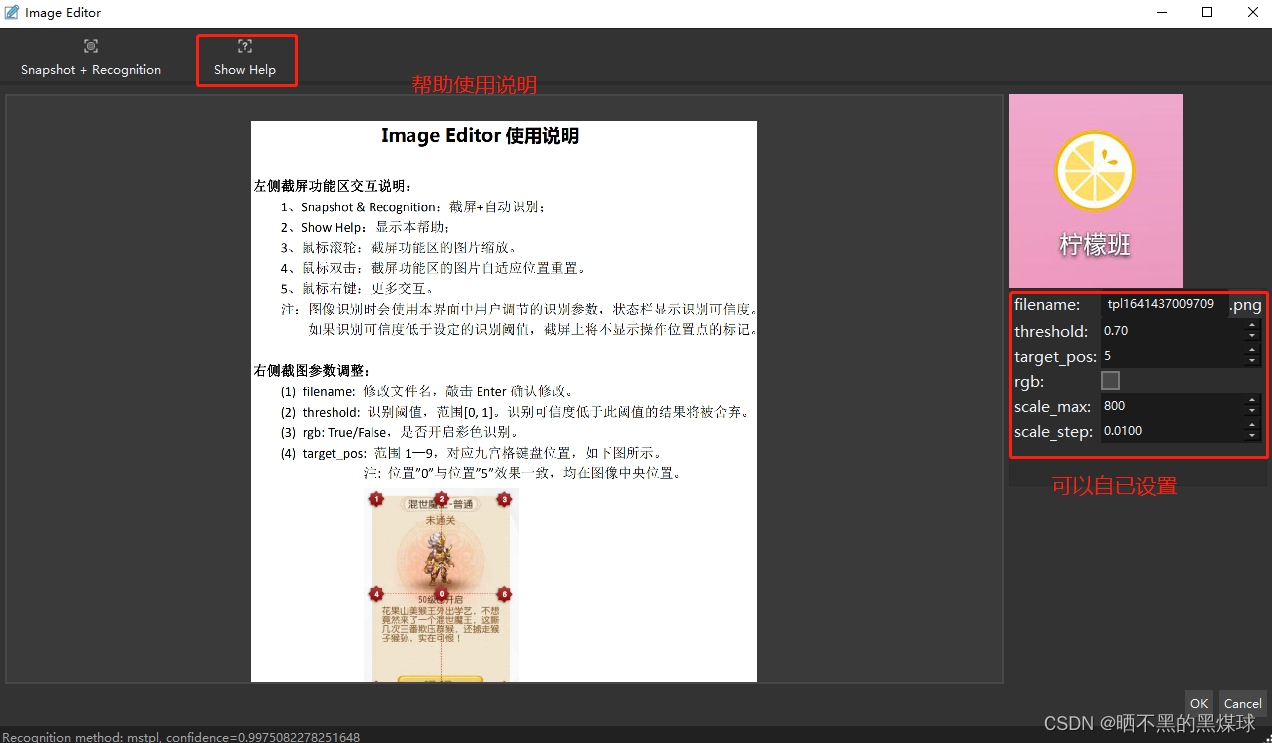1272x743 pixels.
Task: Click the filename input field
Action: pos(1164,304)
